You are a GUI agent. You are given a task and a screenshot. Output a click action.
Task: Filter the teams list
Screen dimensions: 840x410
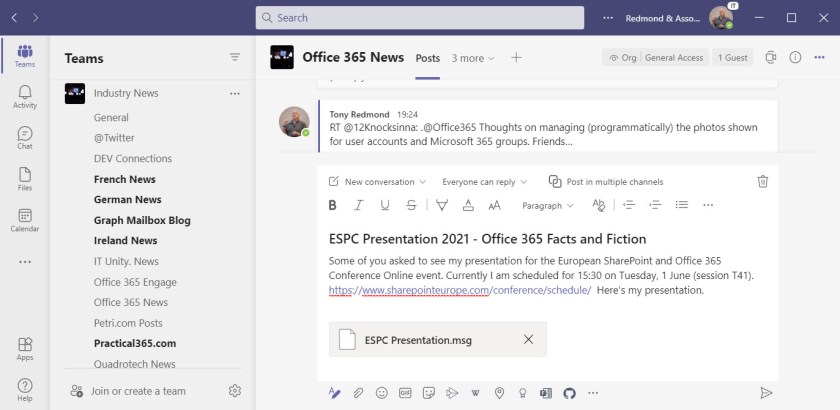[235, 57]
